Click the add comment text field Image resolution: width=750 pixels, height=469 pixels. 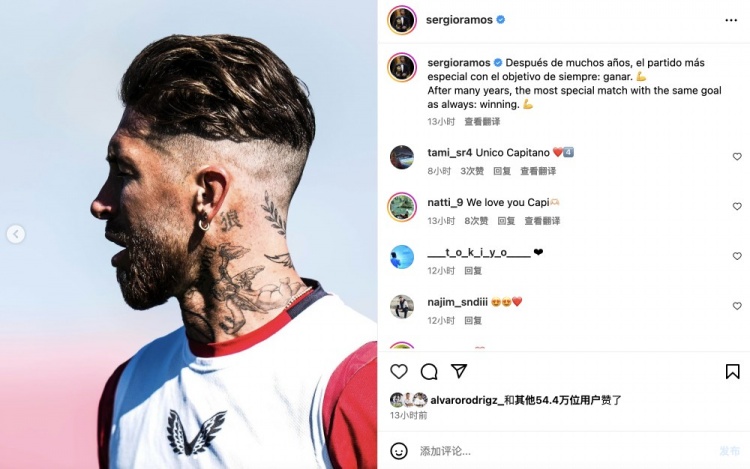564,451
